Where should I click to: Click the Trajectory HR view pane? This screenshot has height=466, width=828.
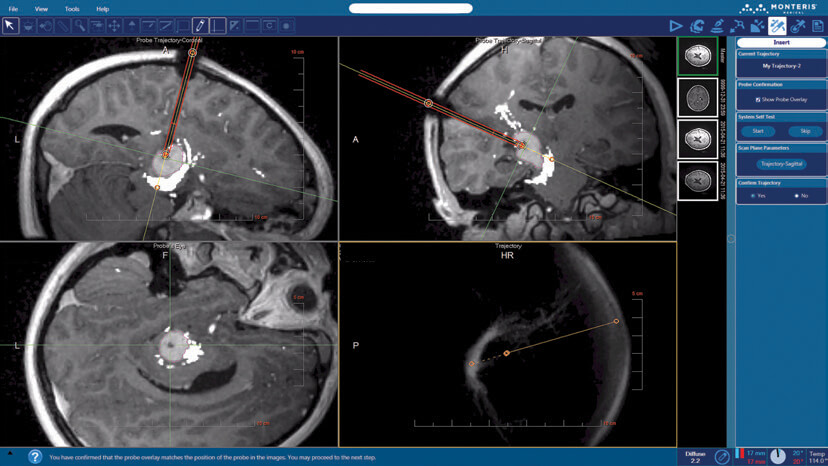coord(507,344)
